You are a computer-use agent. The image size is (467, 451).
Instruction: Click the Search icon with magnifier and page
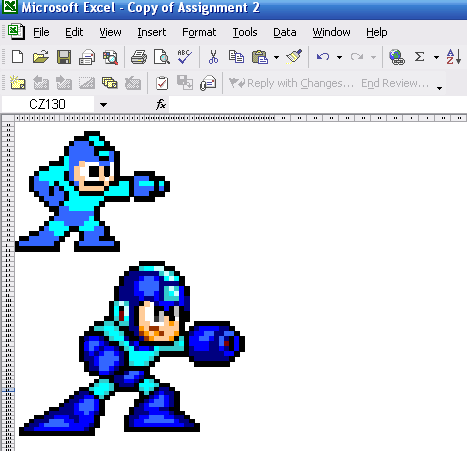(110, 57)
